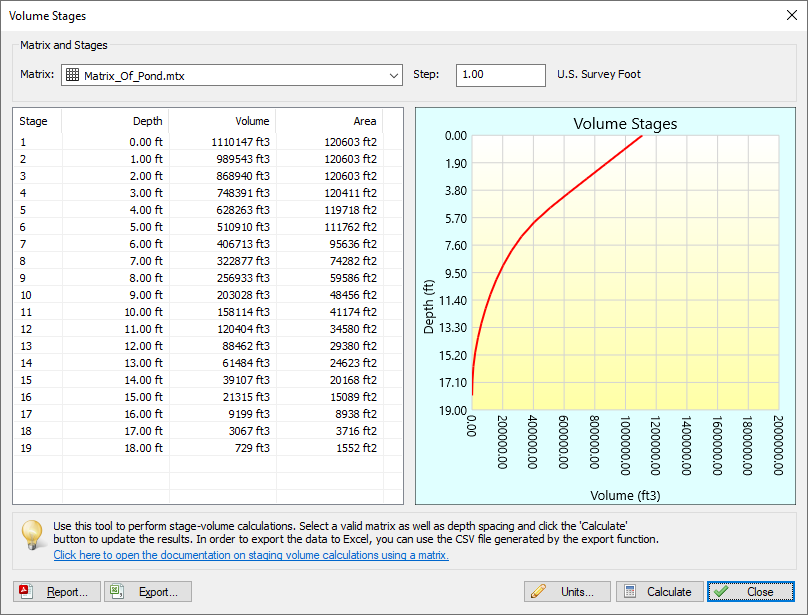Click the PDF icon on Report button

click(26, 591)
